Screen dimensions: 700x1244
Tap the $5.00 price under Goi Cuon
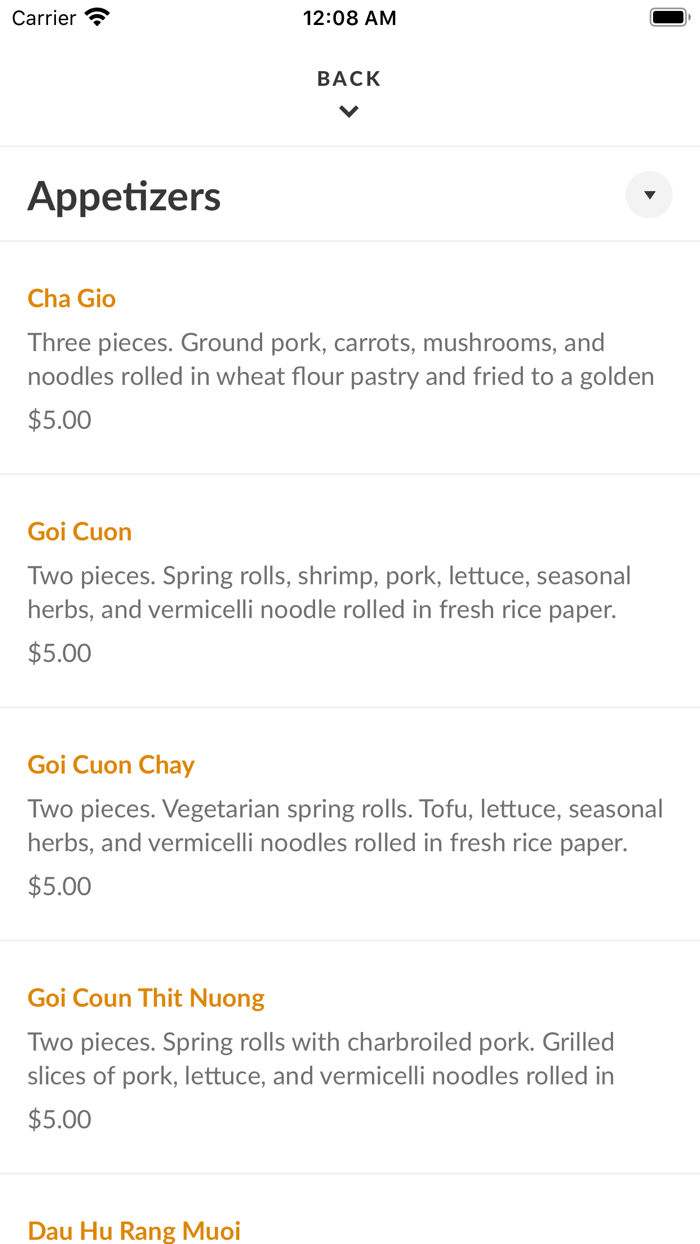tap(59, 653)
